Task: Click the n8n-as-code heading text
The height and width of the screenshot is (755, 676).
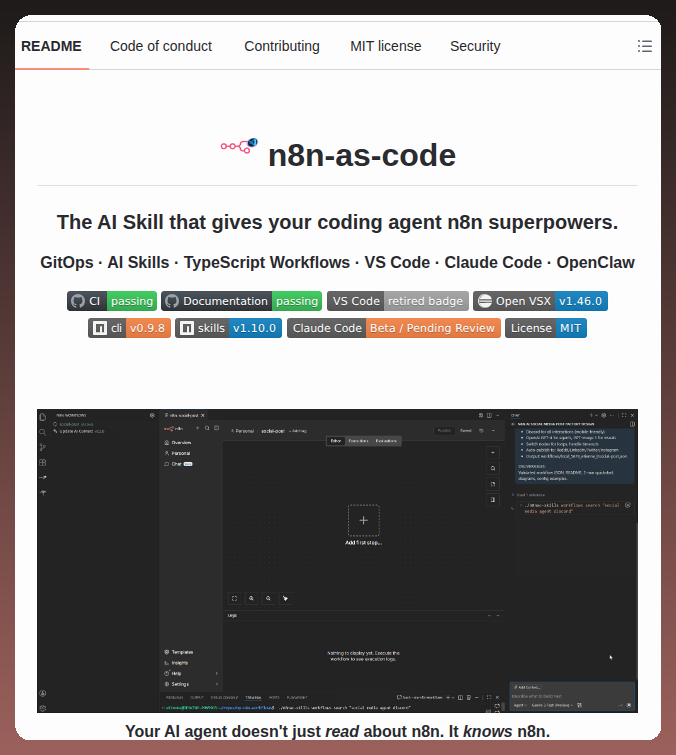Action: [x=362, y=155]
